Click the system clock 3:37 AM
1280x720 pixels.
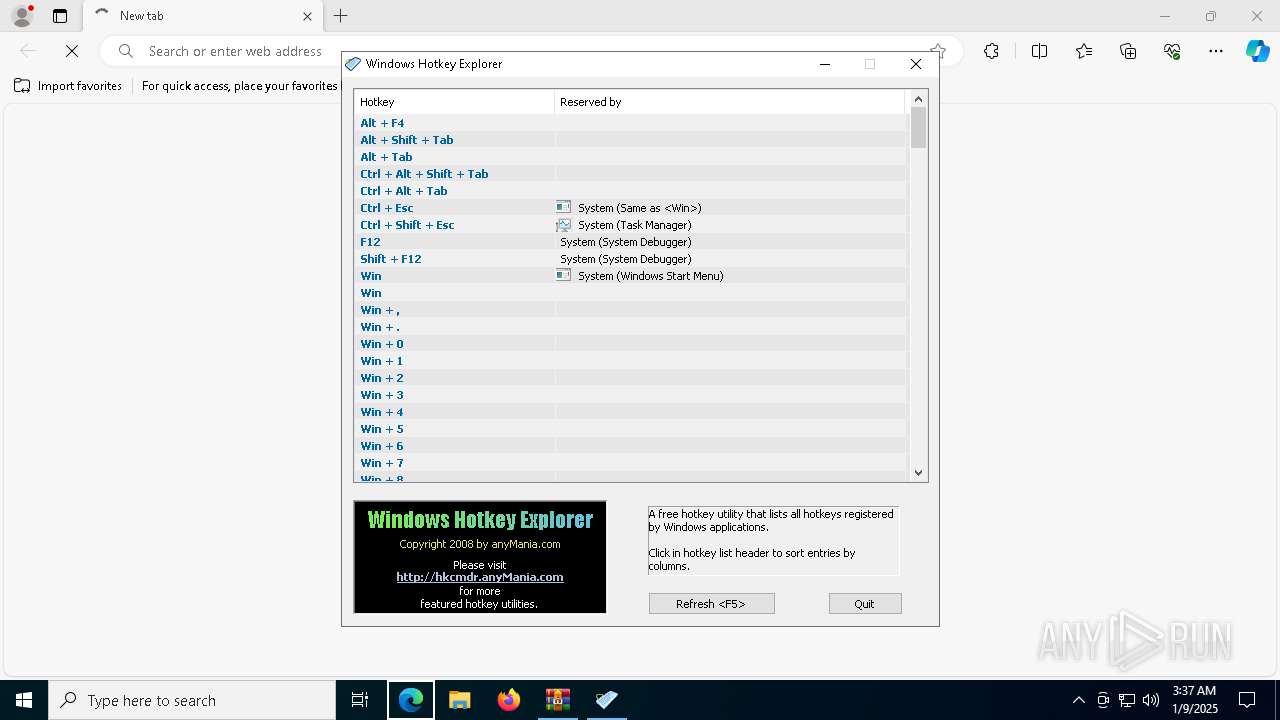click(x=1194, y=700)
